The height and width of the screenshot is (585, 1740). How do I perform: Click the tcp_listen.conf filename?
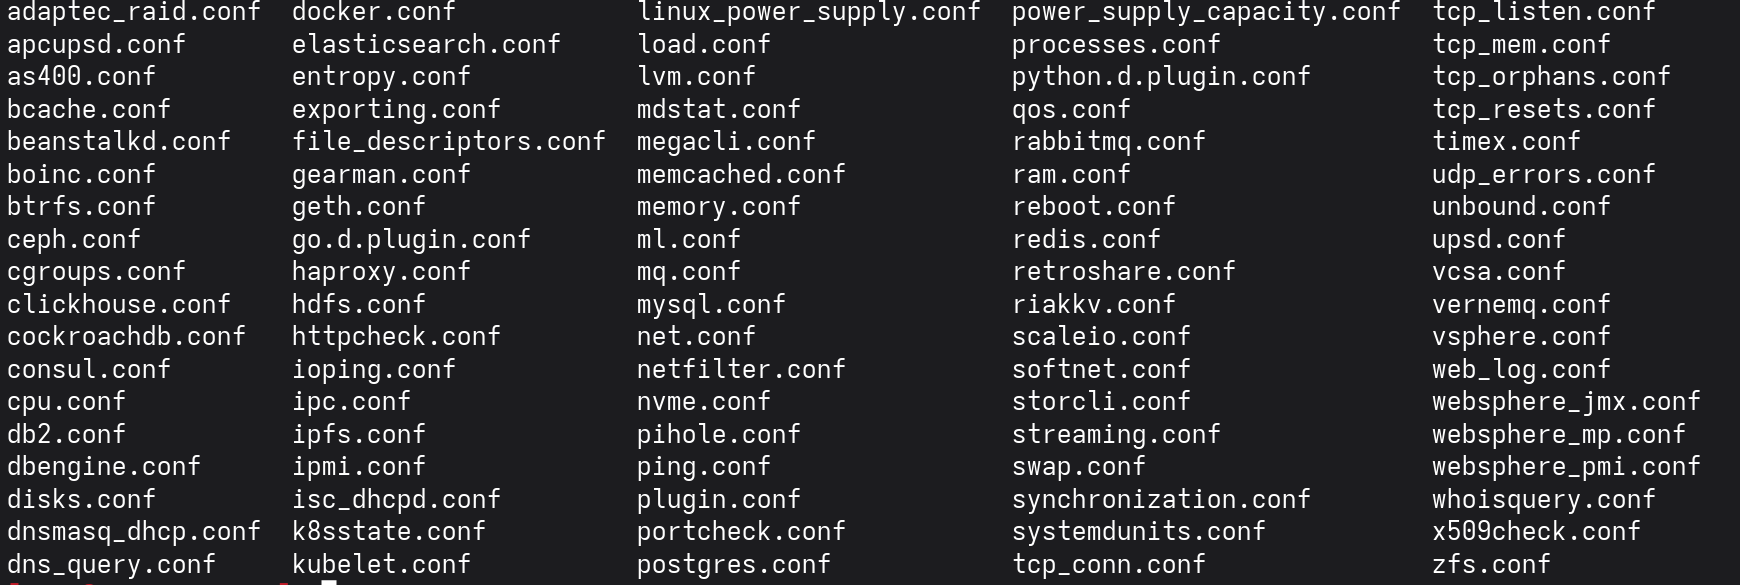(1543, 12)
